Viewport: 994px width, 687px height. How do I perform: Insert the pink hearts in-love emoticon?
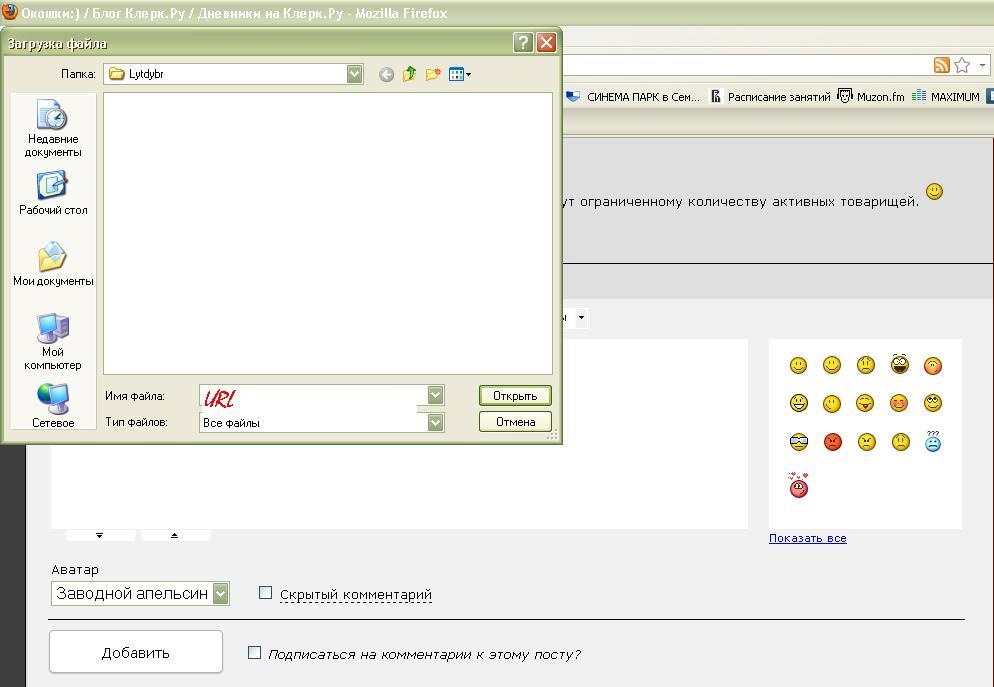(799, 485)
